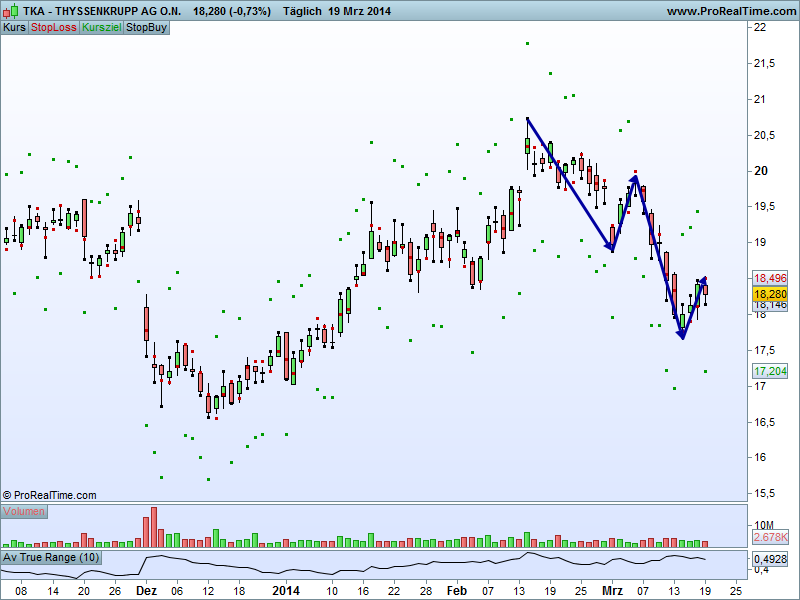Click the 0,4928 ATR value label

tap(770, 559)
